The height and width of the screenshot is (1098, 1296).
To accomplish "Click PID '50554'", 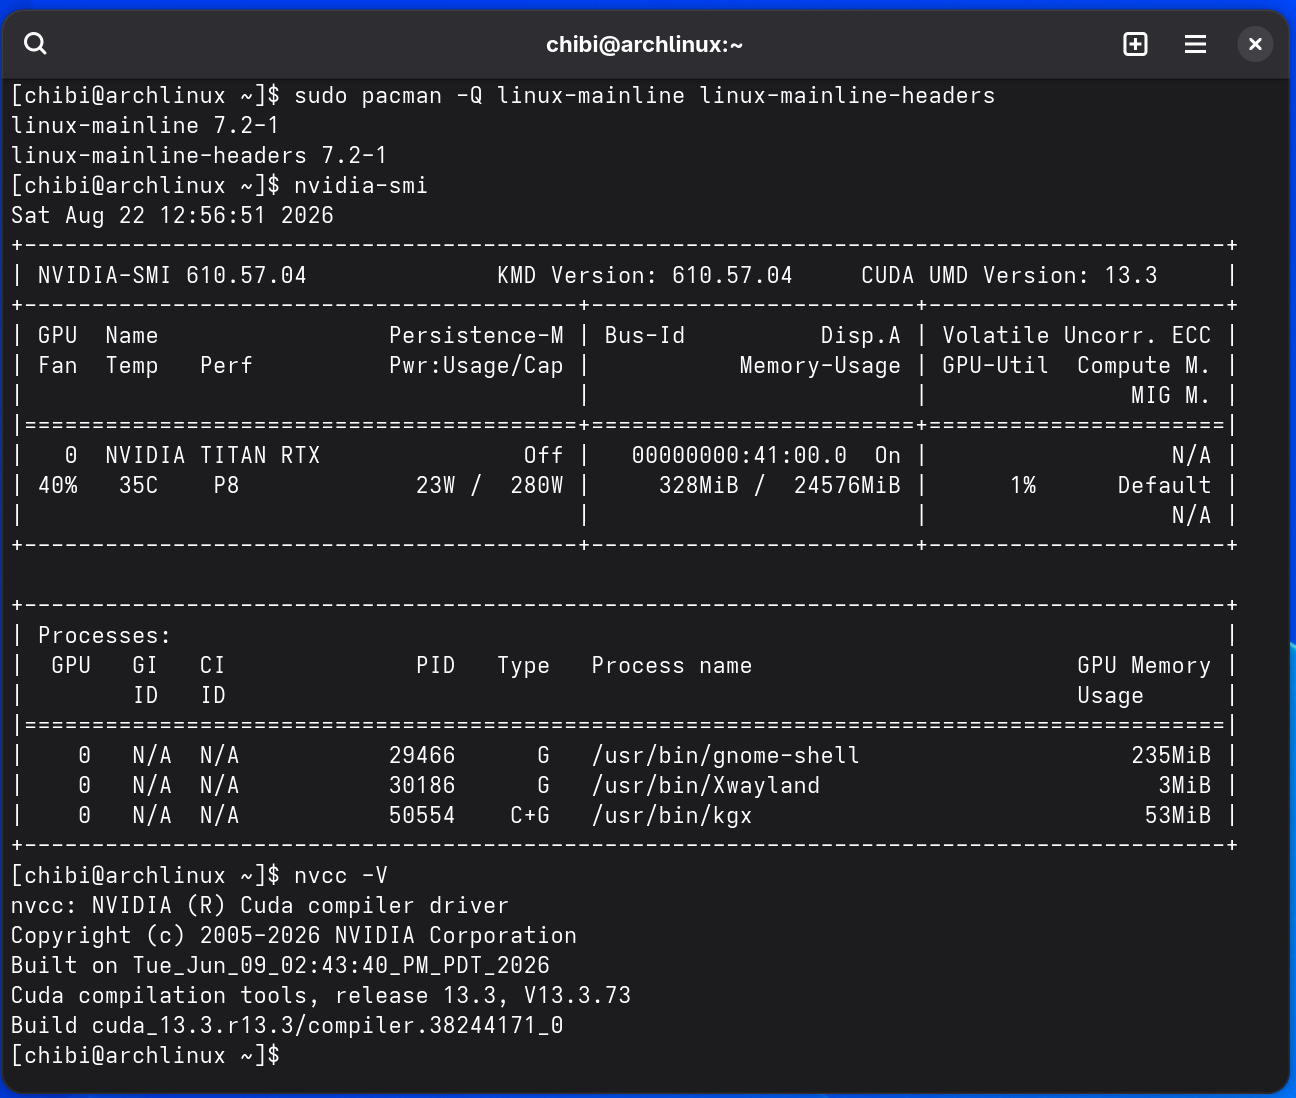I will click(422, 816).
